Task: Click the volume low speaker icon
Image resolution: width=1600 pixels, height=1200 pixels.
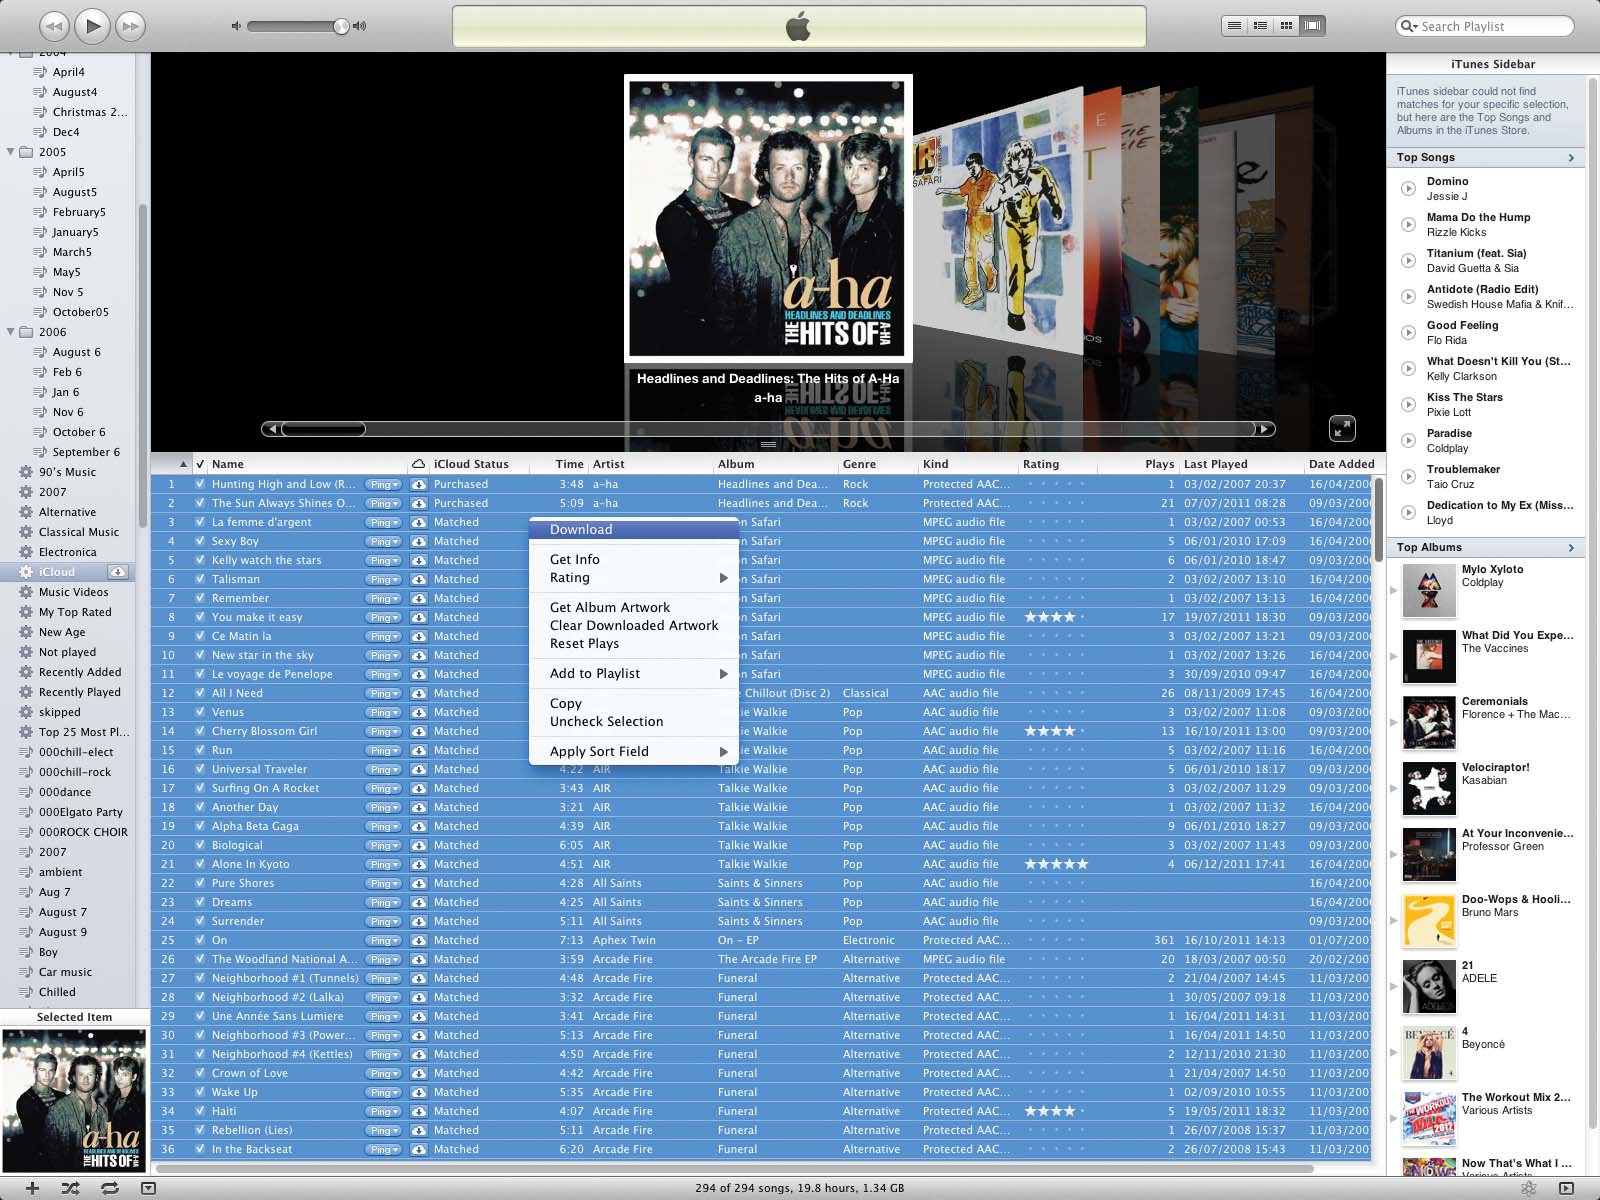Action: (x=236, y=26)
